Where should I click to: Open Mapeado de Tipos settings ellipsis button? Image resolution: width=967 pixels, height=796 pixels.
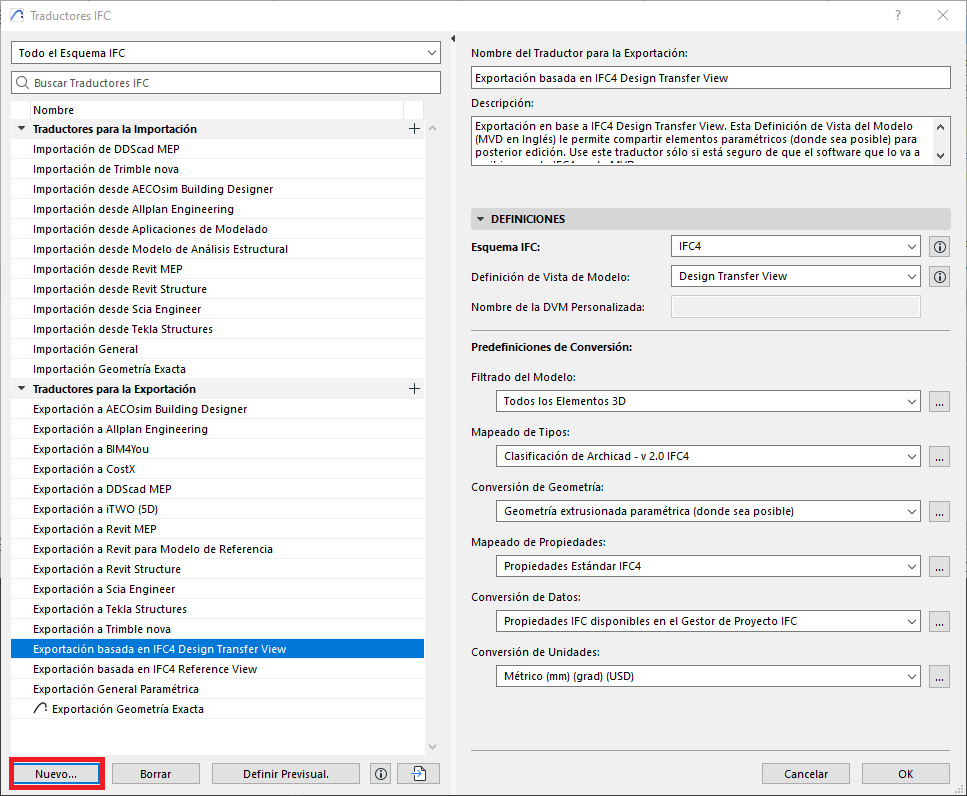(x=938, y=456)
